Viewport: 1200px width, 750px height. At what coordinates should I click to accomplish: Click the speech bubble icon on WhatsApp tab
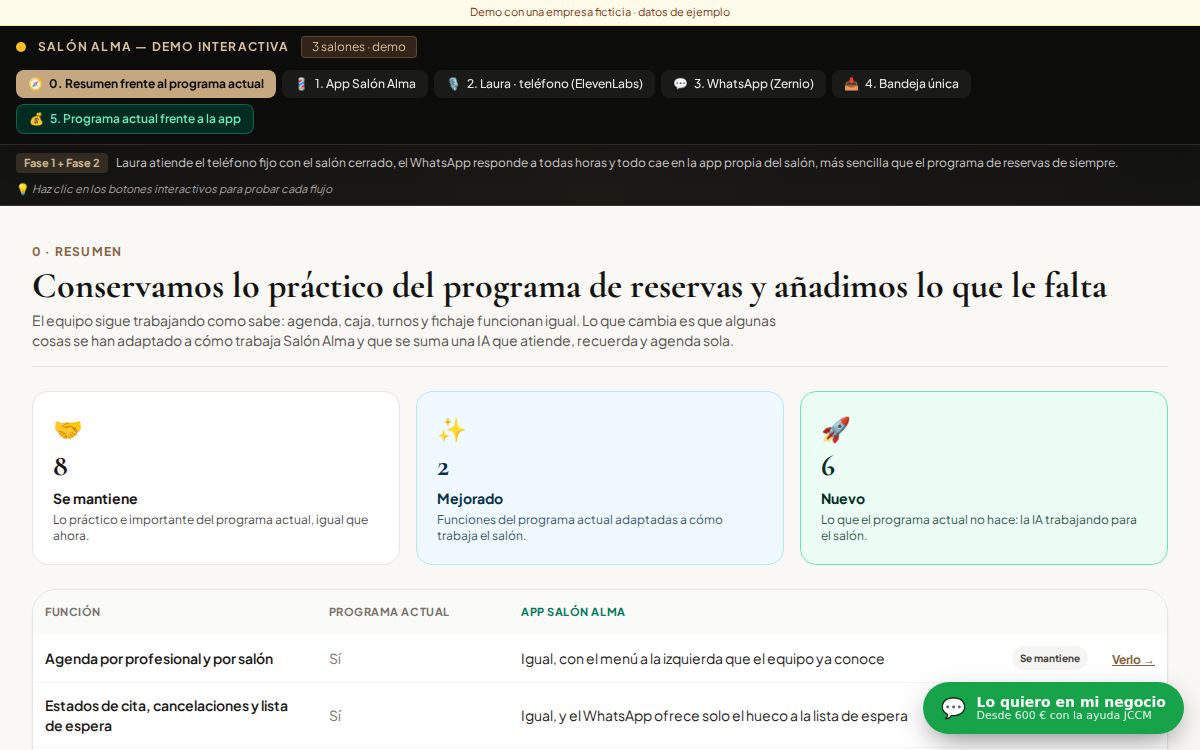pos(680,84)
